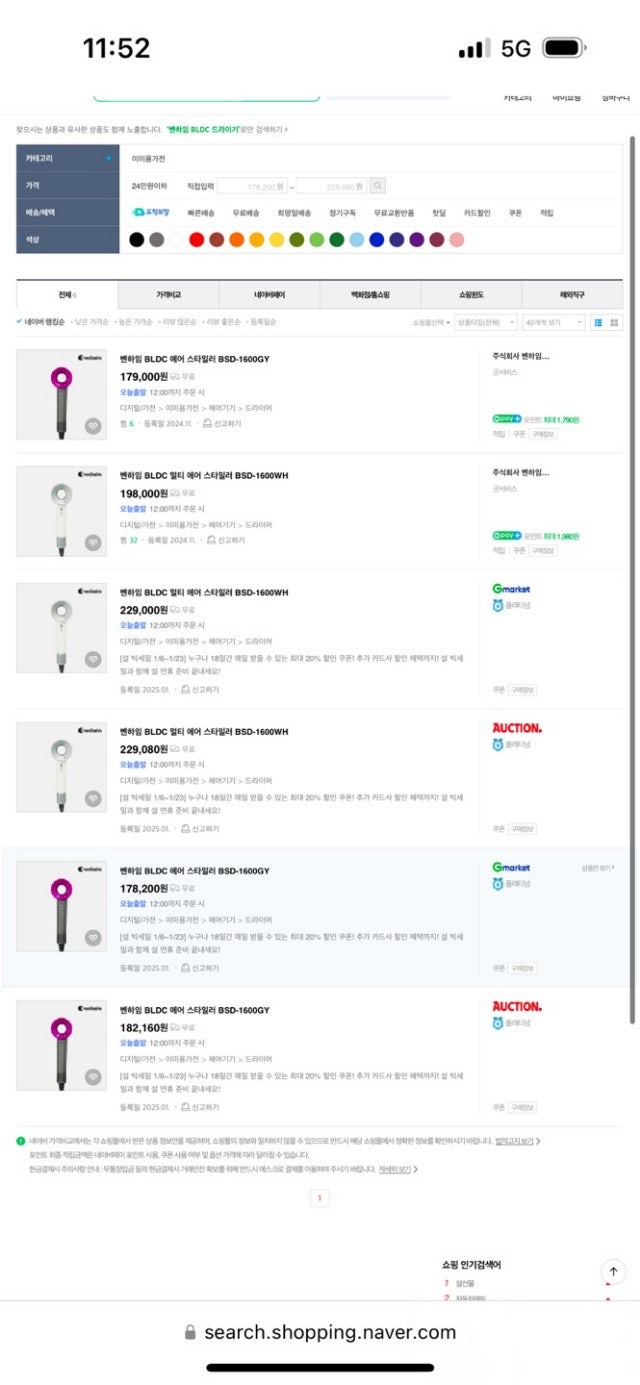
Task: Open the 상품타입(전체) dropdown
Action: point(486,322)
